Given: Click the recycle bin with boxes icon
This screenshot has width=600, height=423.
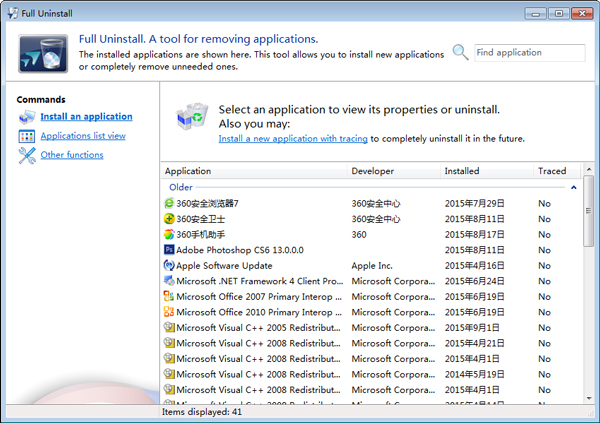Looking at the screenshot, I should (192, 116).
